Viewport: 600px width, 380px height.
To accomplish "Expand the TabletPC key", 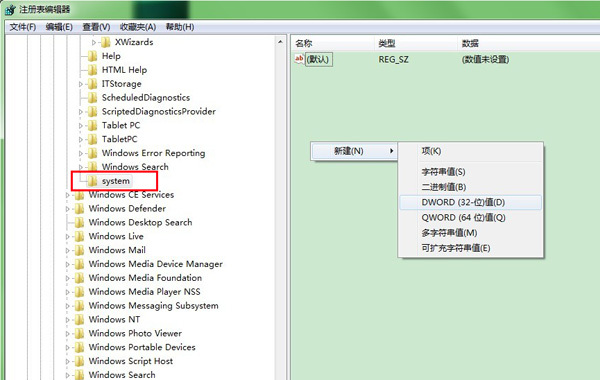I will (80, 140).
